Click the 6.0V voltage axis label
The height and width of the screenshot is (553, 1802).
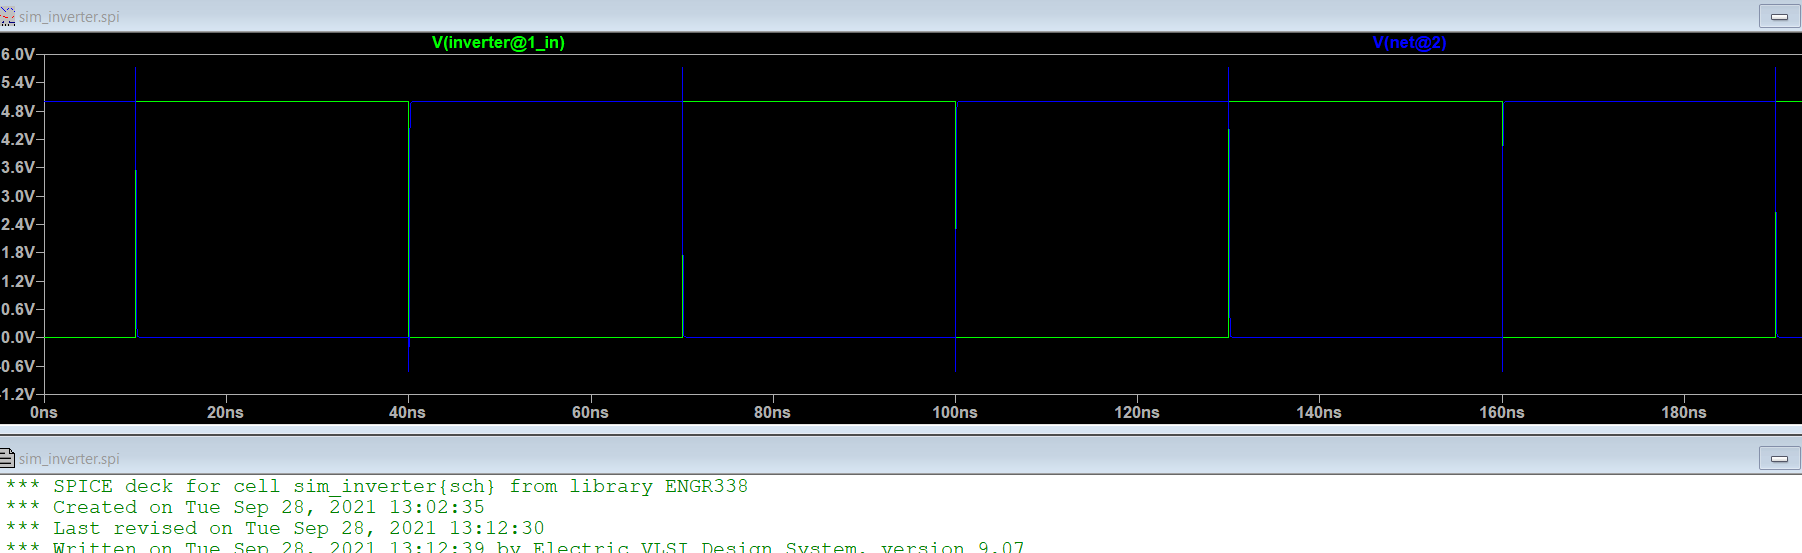click(18, 54)
